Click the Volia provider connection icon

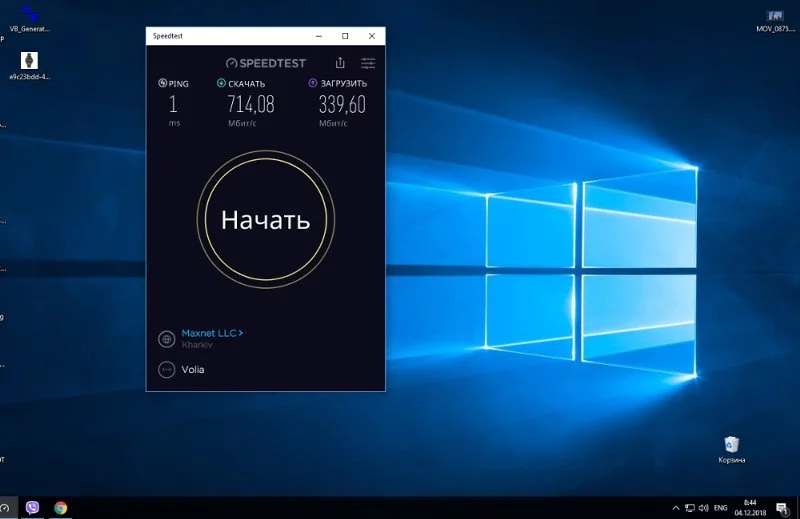click(x=166, y=369)
